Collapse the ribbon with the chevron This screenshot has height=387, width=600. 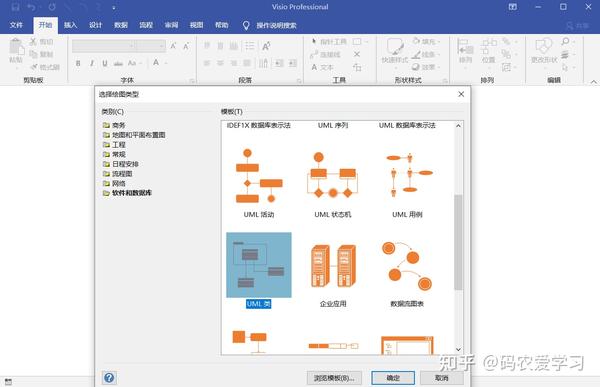tap(593, 82)
